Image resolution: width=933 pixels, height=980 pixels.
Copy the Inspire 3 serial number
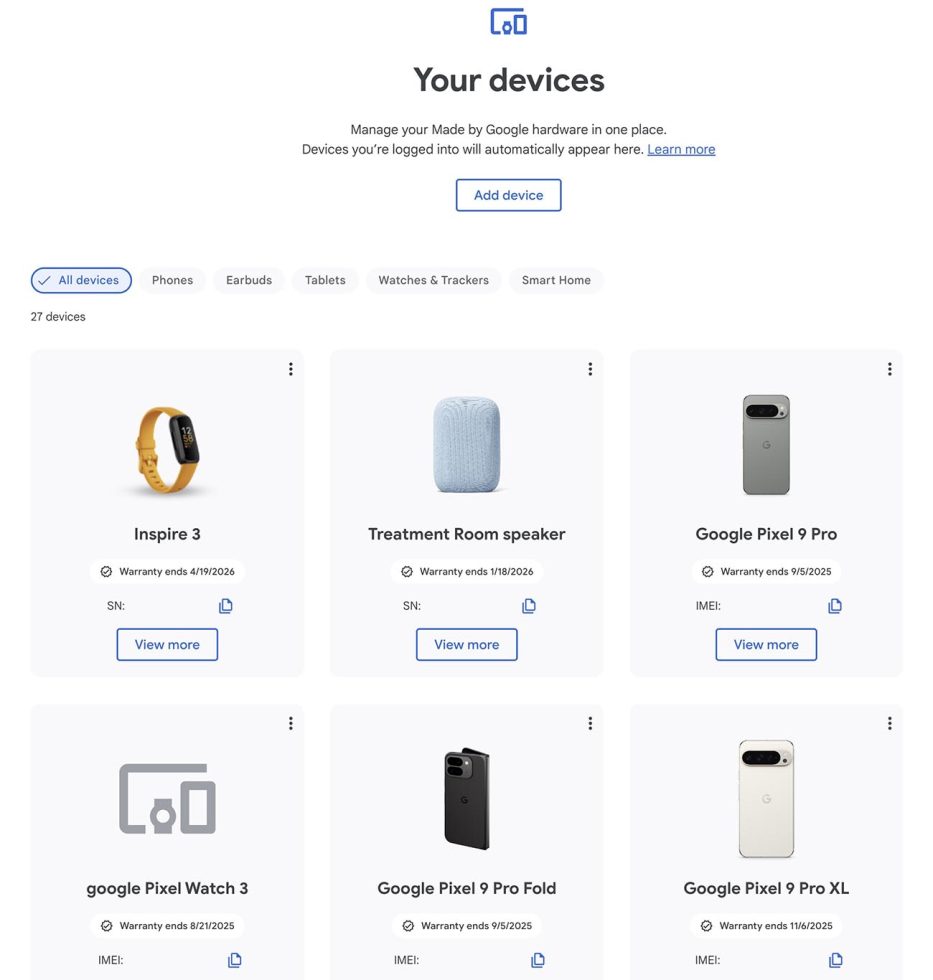(225, 605)
